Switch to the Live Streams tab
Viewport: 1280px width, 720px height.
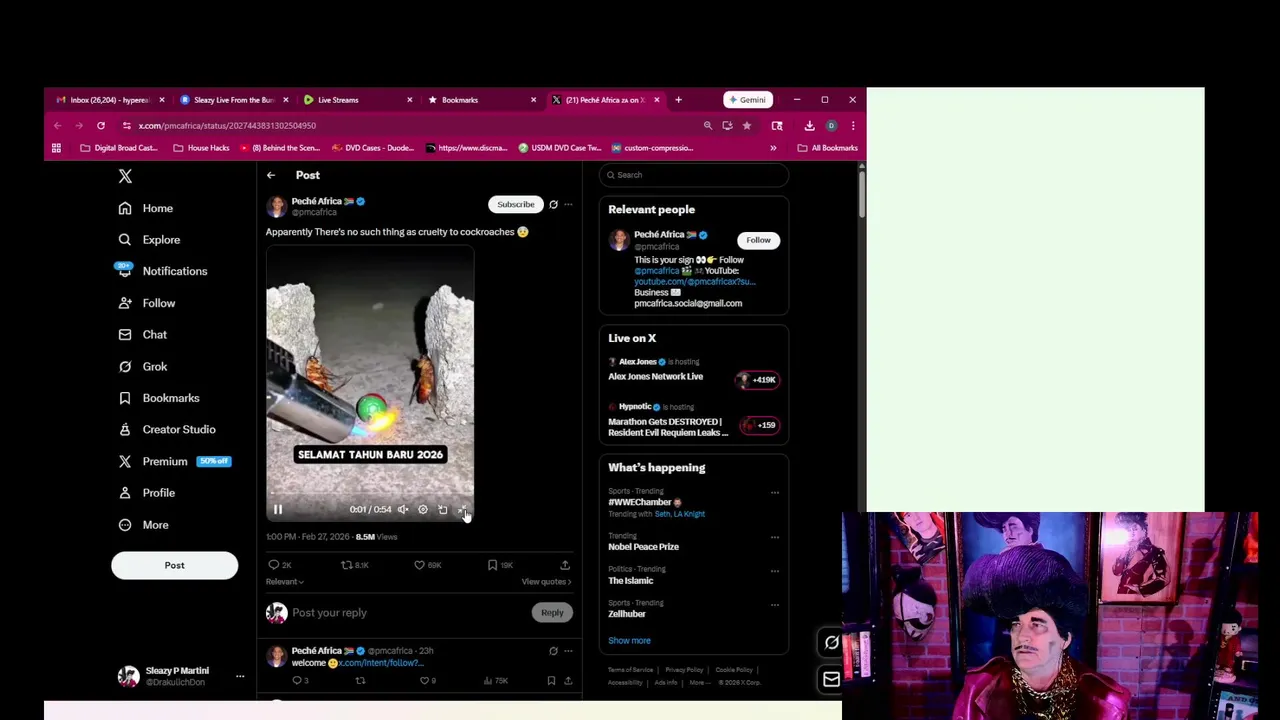[x=355, y=100]
